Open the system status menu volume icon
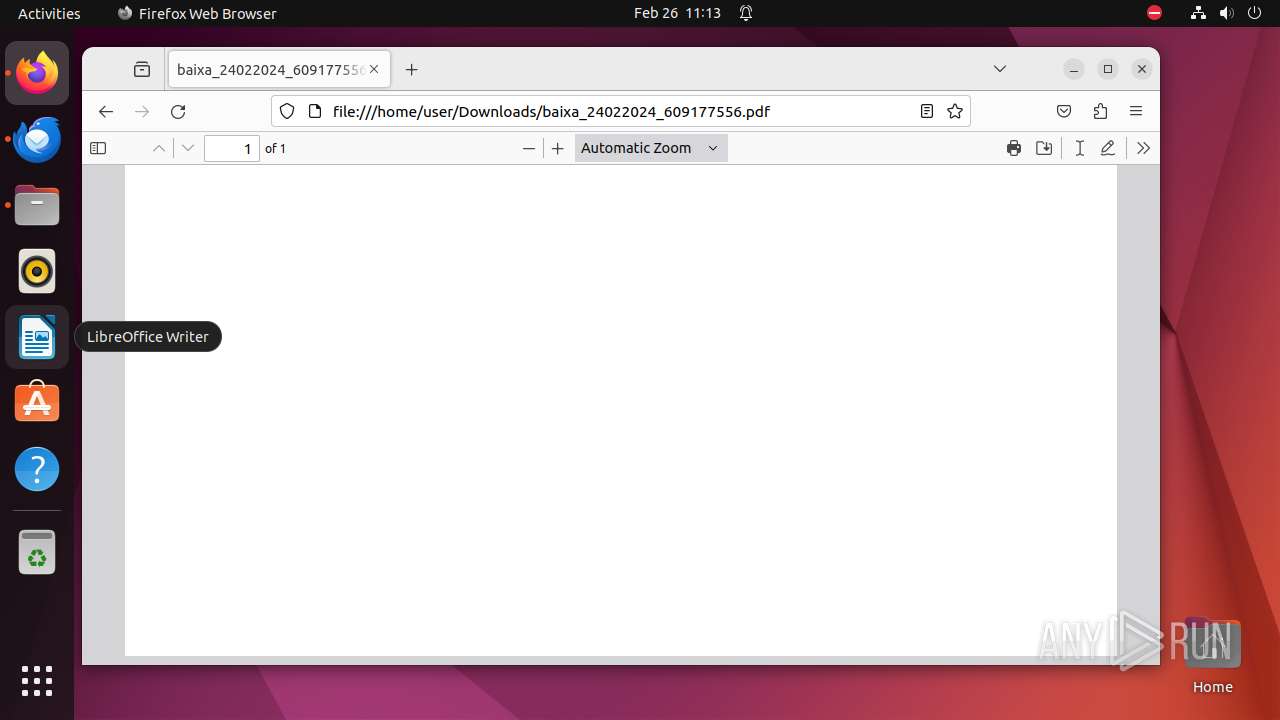The image size is (1280, 720). (x=1226, y=13)
